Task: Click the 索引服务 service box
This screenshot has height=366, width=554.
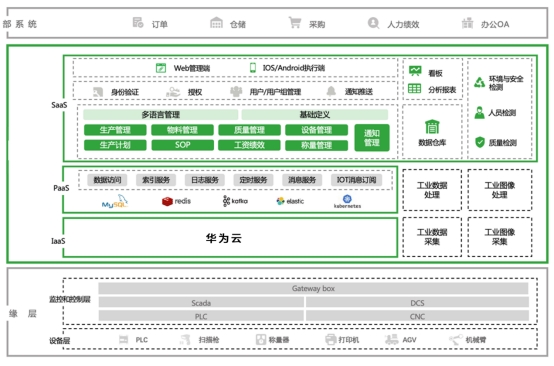Action: (156, 180)
